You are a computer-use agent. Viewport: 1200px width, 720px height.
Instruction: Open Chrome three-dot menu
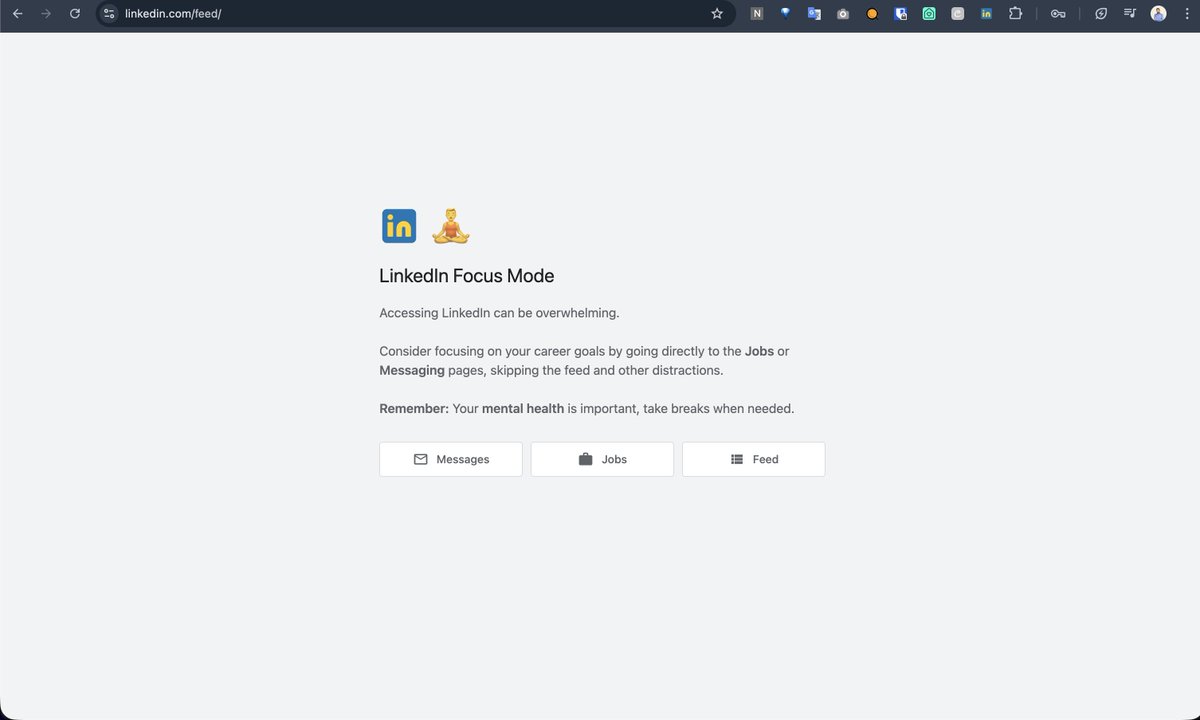(1186, 14)
